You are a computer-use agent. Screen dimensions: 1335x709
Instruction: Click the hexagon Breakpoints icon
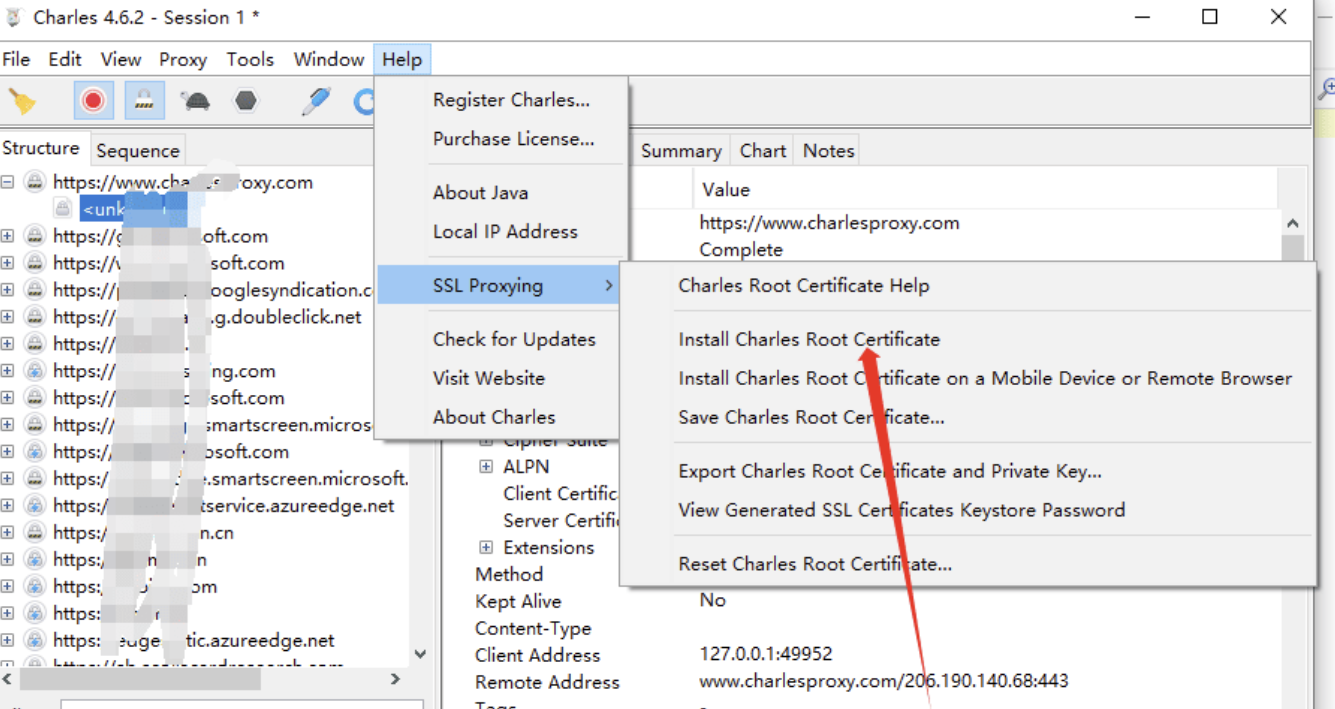(x=246, y=101)
